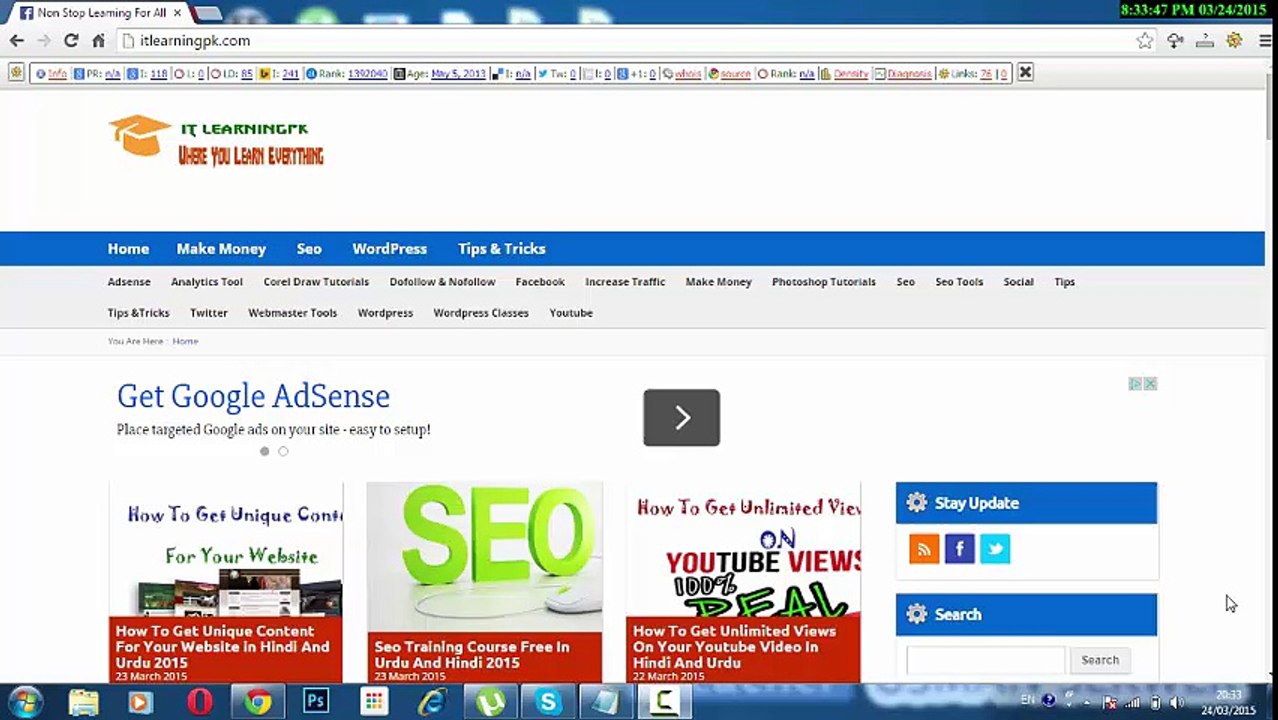Open the Google index value 118
1278x720 pixels.
click(x=158, y=74)
